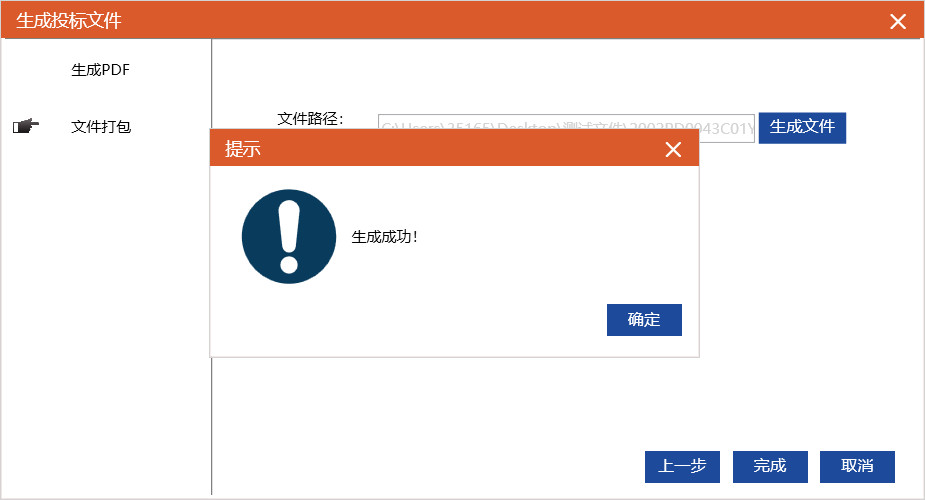Click the 生成投标文件 window title text
Screen dimensions: 925x500
coord(68,21)
